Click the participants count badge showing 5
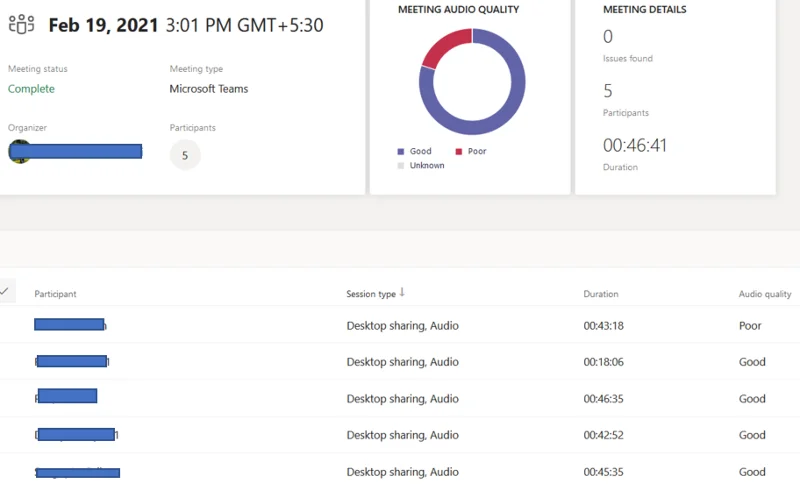Viewport: 800px width, 498px height. click(185, 155)
